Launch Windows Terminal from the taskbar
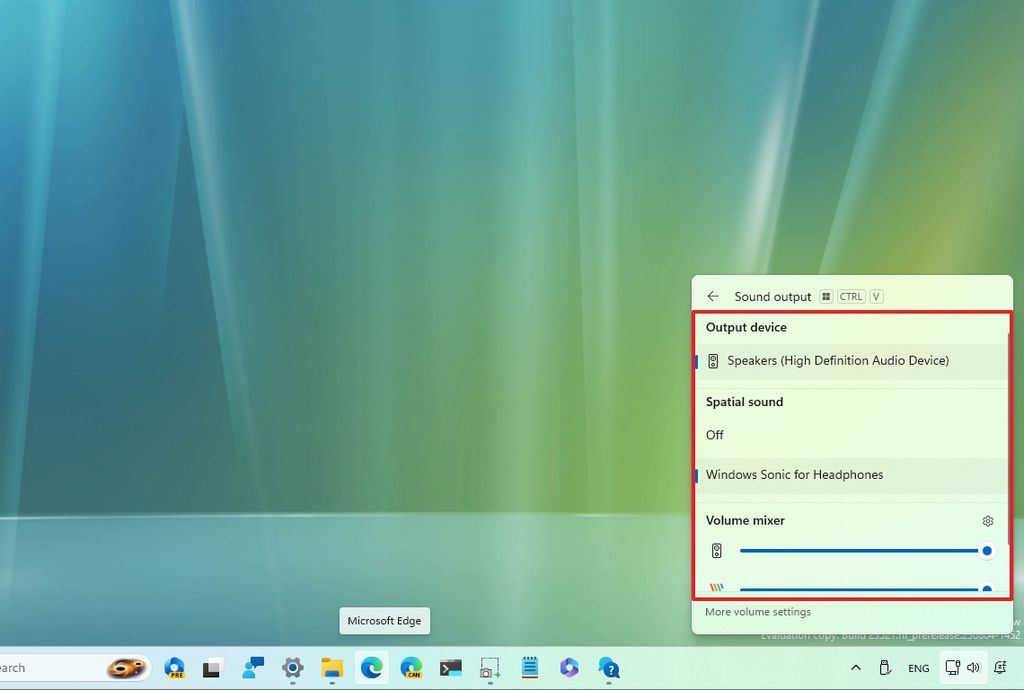This screenshot has height=690, width=1024. click(450, 668)
